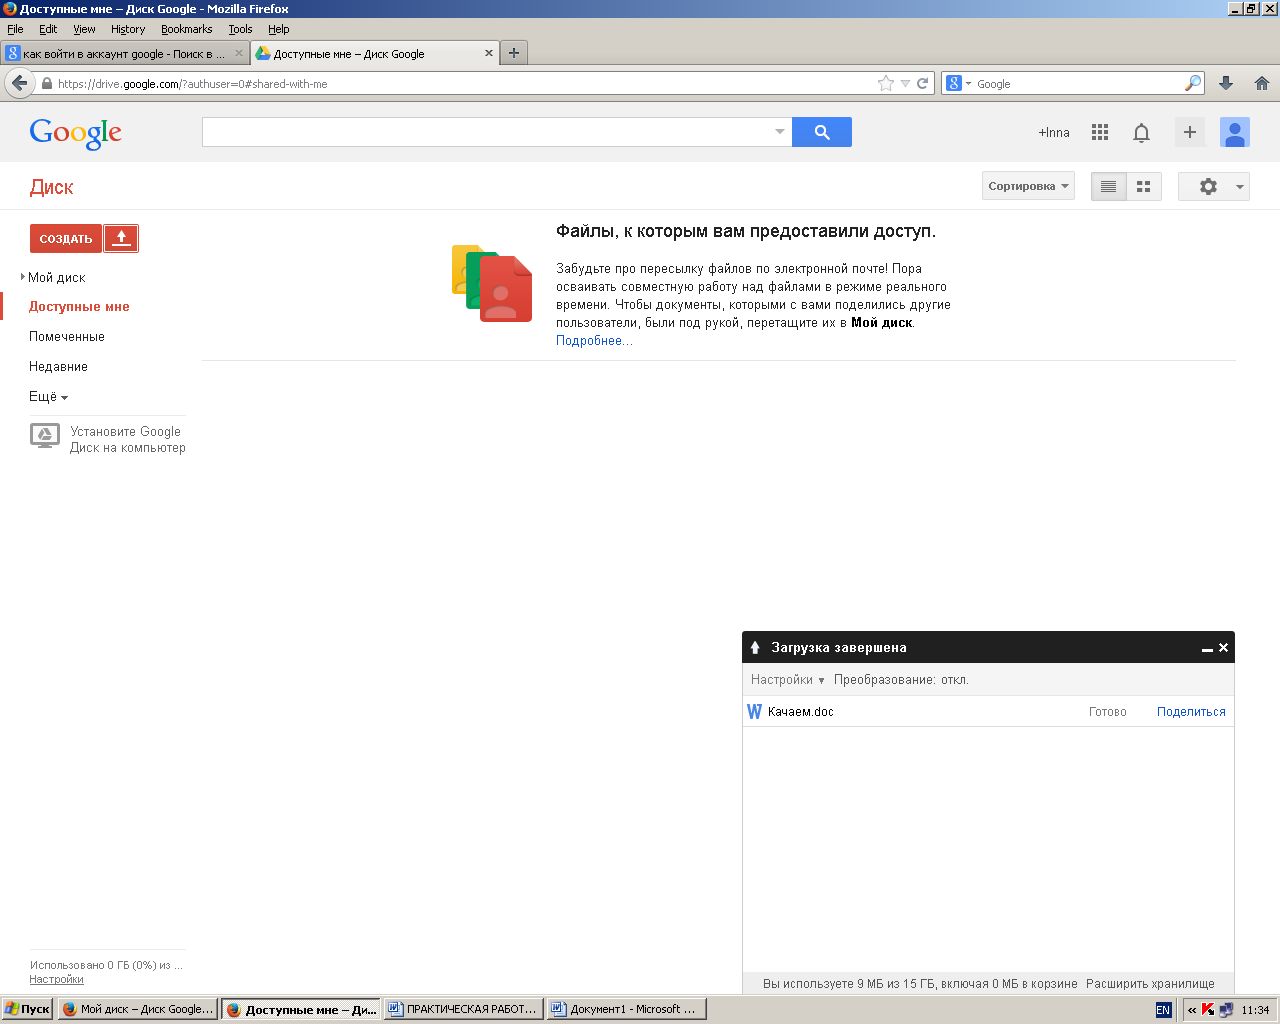Image resolution: width=1280 pixels, height=1024 pixels.
Task: Click the Word icon next to Качаем.doc
Action: [x=755, y=712]
